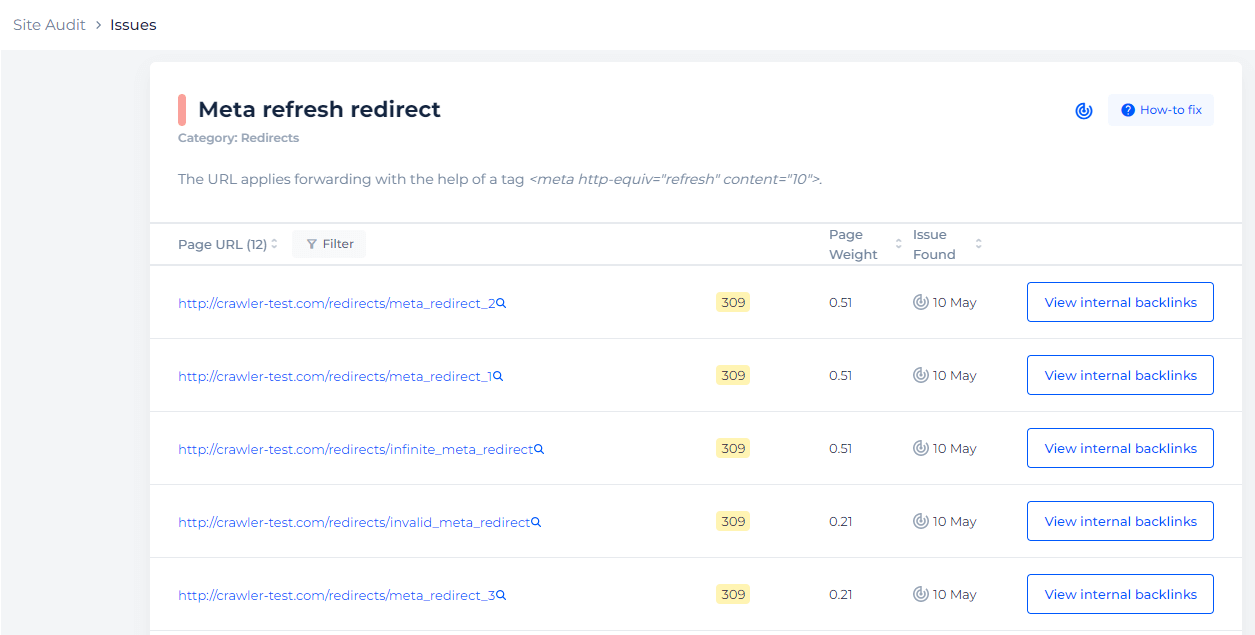View internal backlinks for meta_redirect_3
This screenshot has height=635, width=1255.
(x=1120, y=594)
